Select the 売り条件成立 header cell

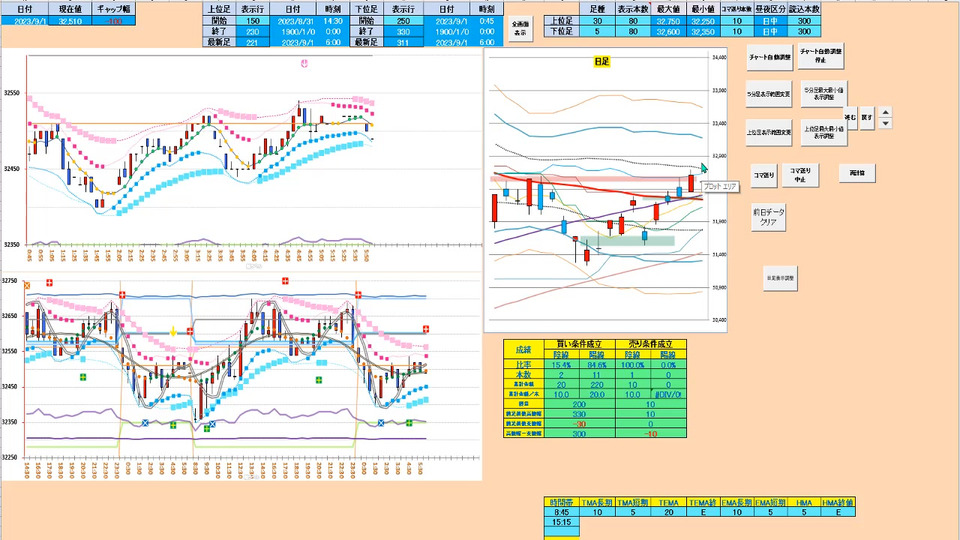pyautogui.click(x=651, y=345)
